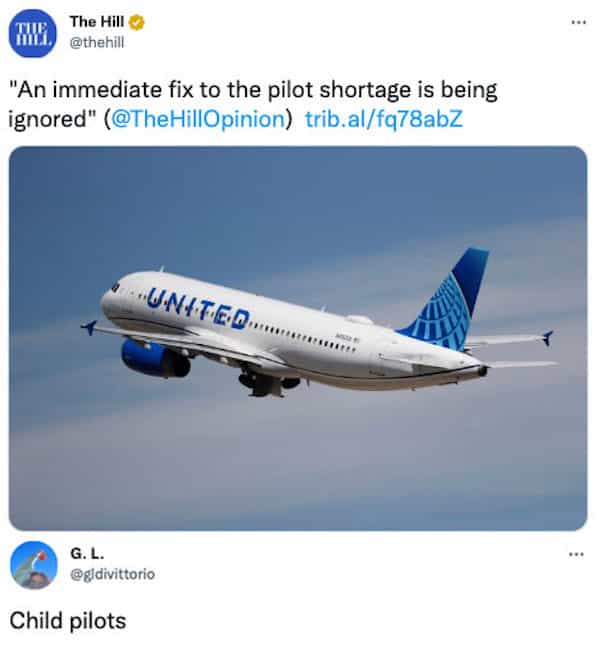
Task: Click the pilot shortage tweet text
Action: pyautogui.click(x=250, y=91)
